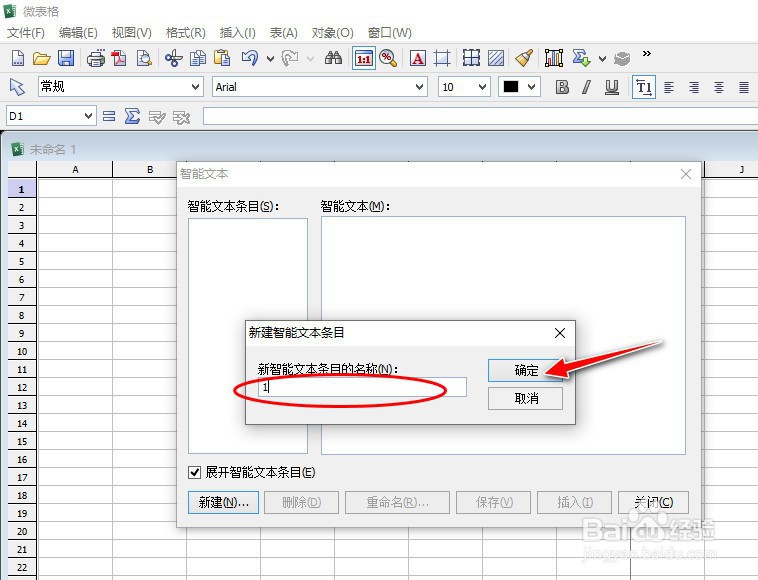The height and width of the screenshot is (580, 758).
Task: Click 取消 in new entry dialog
Action: (525, 398)
